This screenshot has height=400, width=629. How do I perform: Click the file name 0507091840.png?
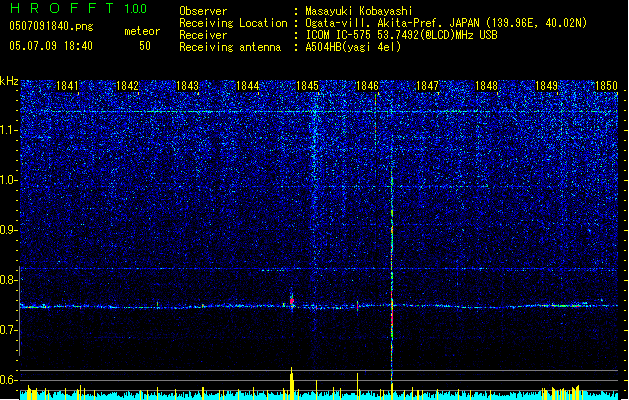pos(51,26)
